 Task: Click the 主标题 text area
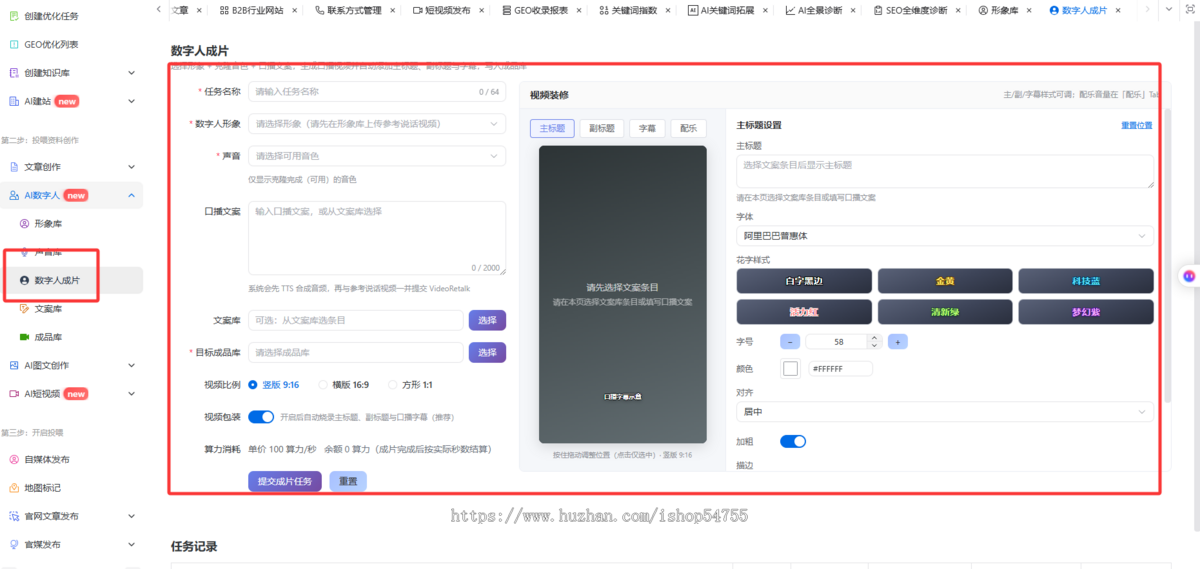(x=945, y=171)
